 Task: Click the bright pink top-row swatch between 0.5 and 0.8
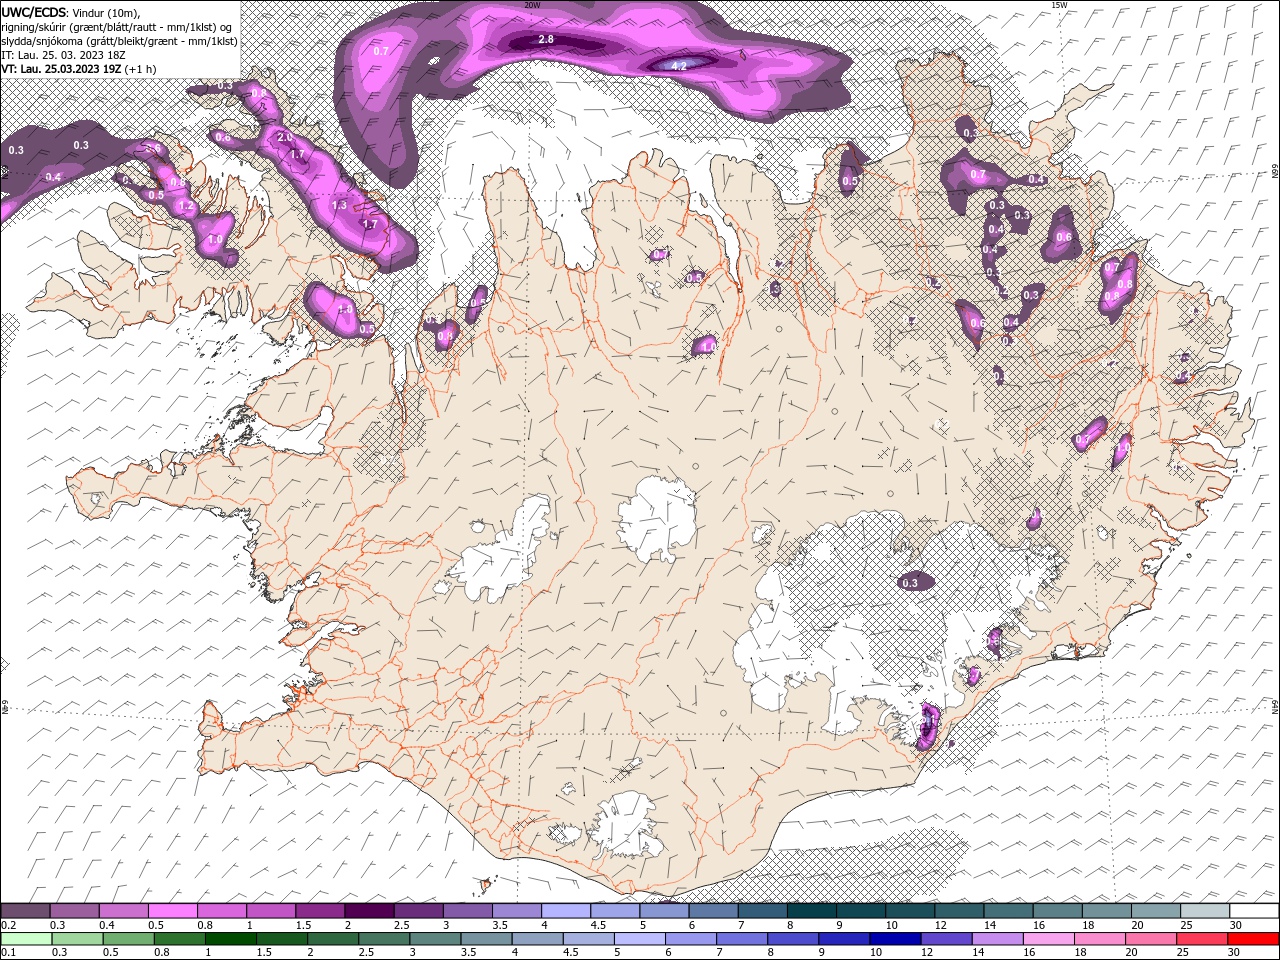(174, 911)
